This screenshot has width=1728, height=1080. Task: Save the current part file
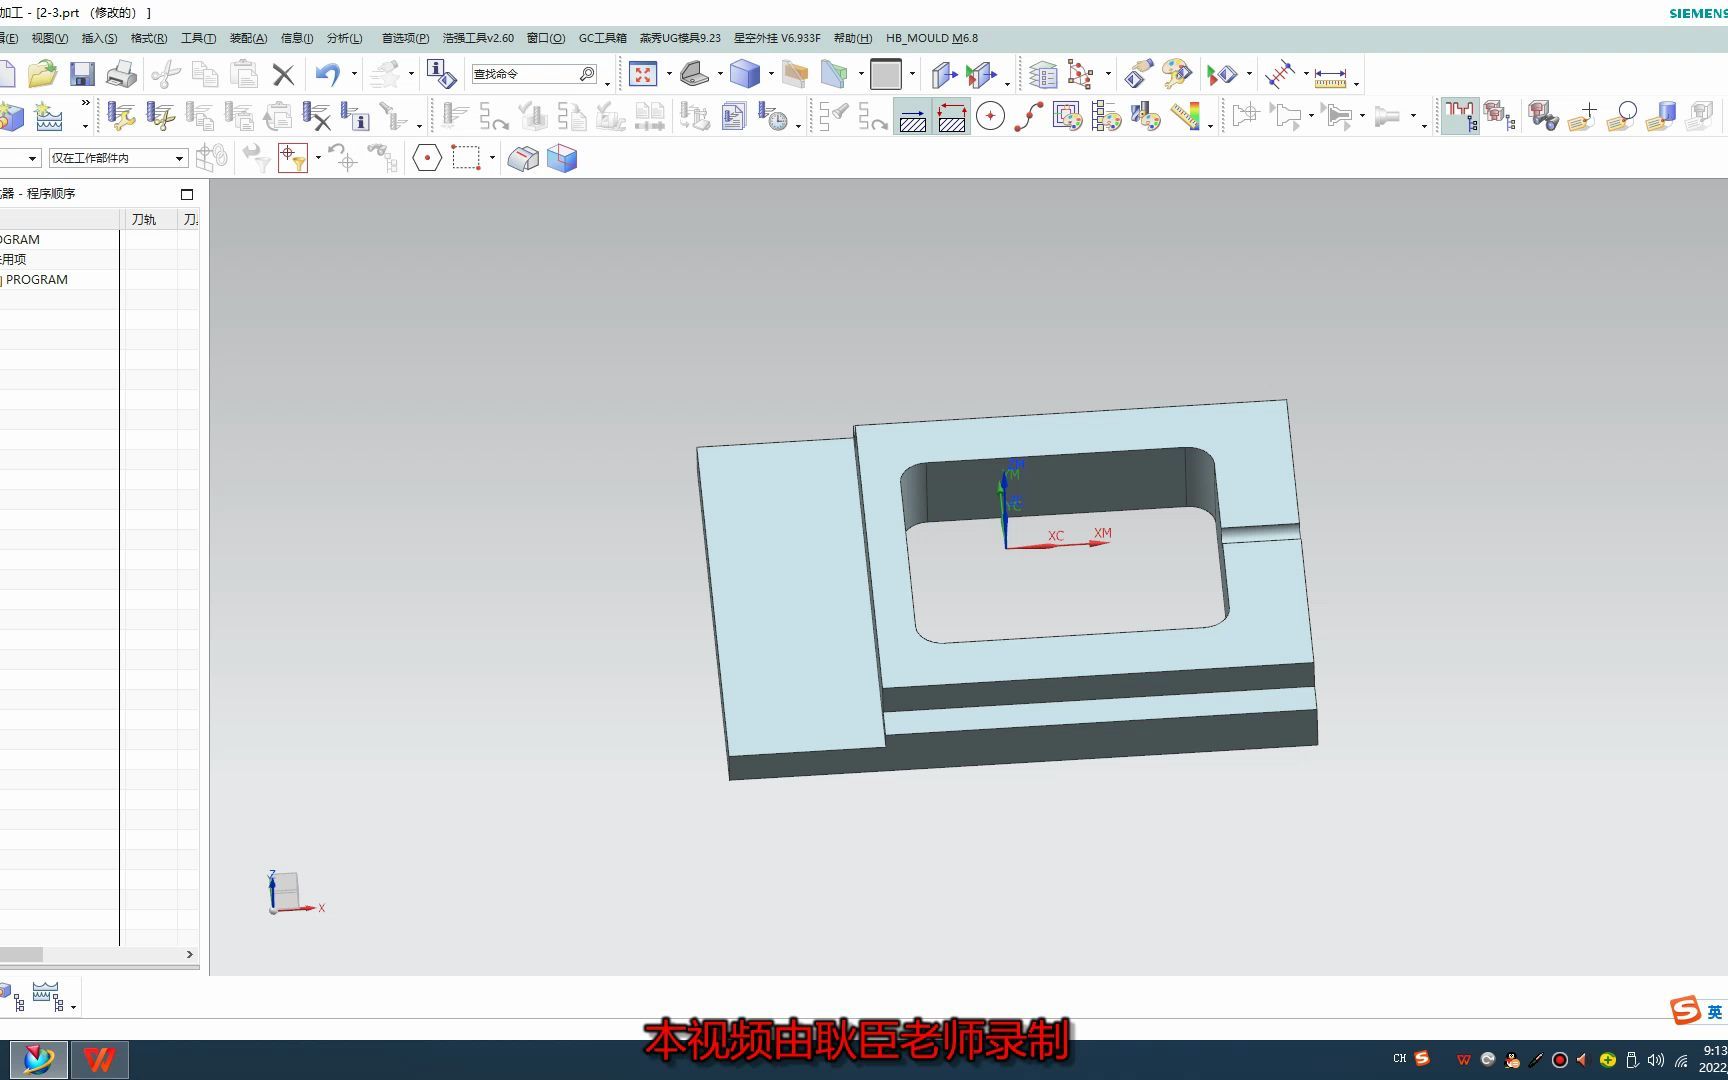point(82,74)
